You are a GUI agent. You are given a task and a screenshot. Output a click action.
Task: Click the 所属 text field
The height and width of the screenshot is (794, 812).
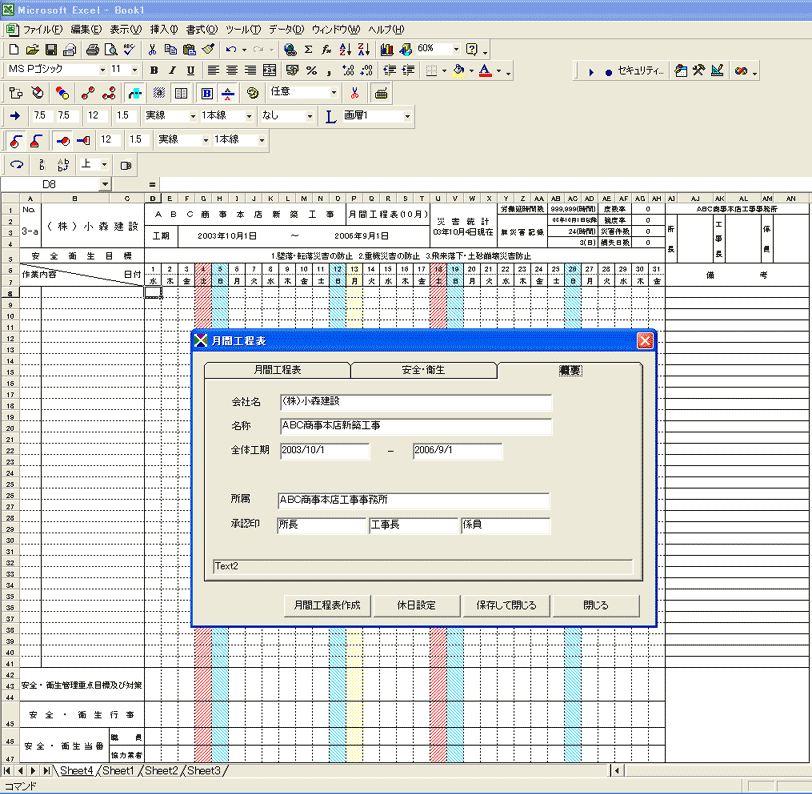pyautogui.click(x=413, y=500)
